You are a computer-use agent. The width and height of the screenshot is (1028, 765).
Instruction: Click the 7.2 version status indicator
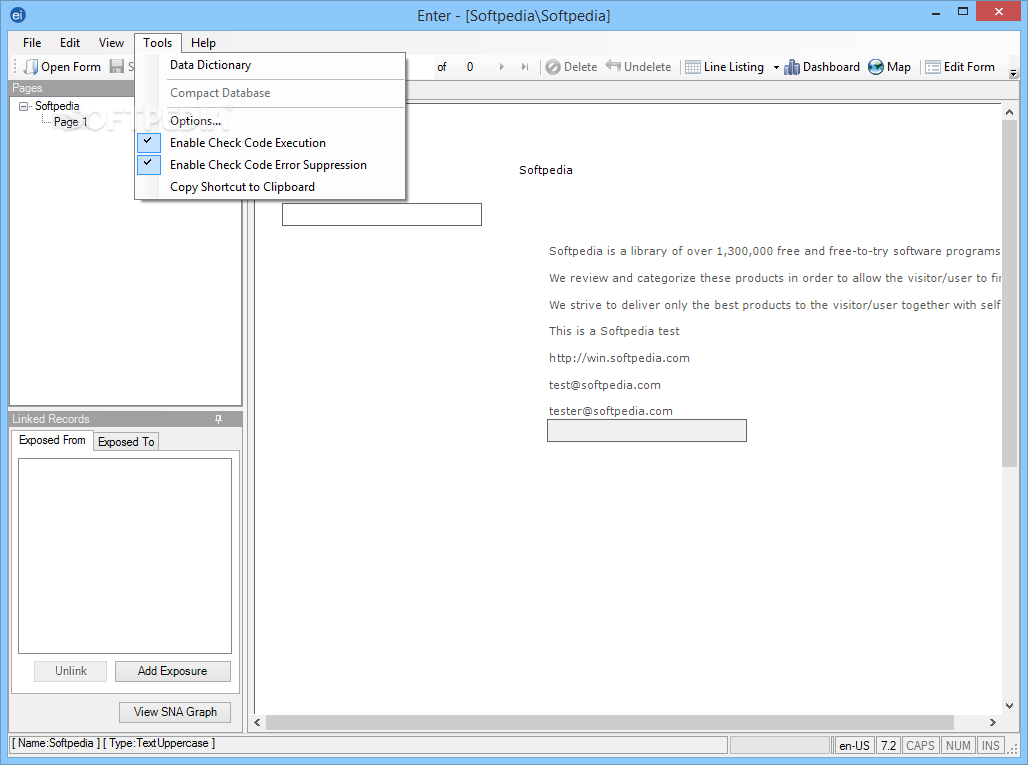coord(888,746)
